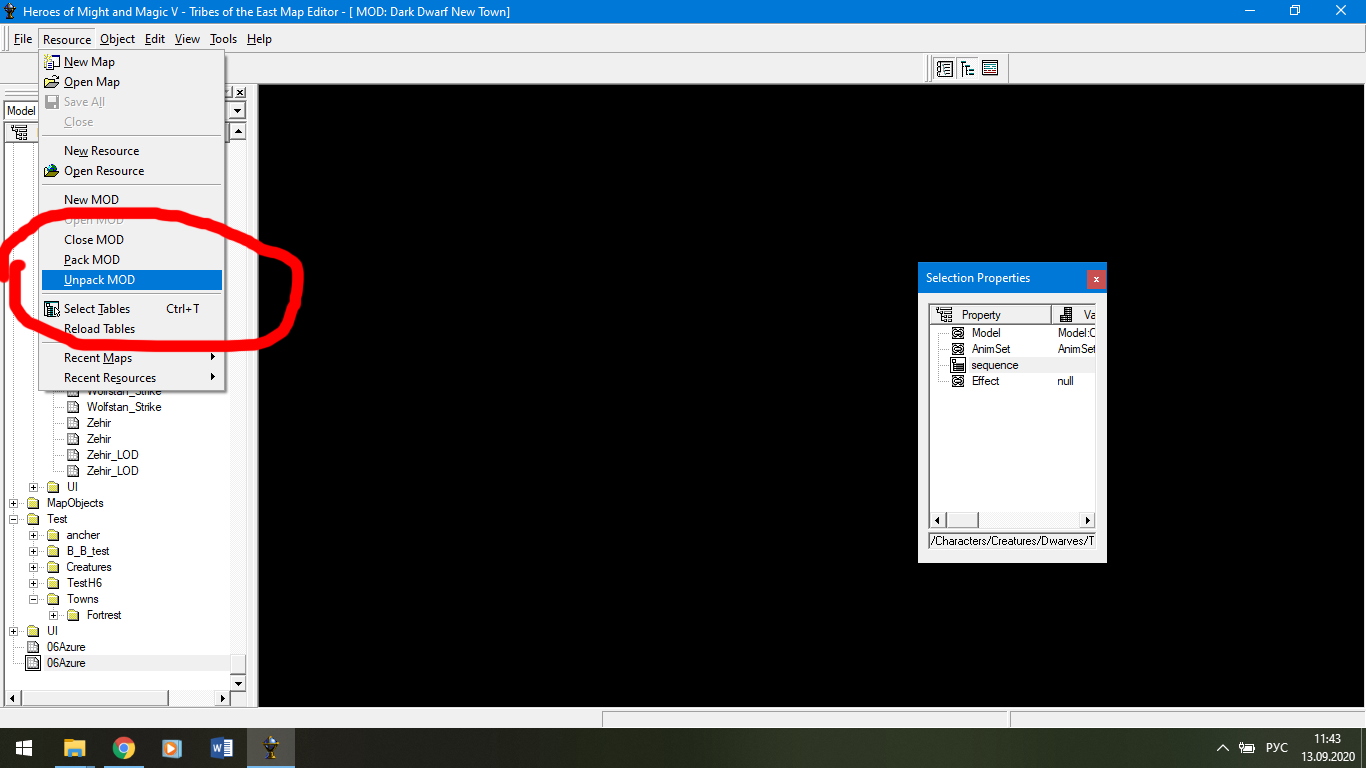Image resolution: width=1366 pixels, height=768 pixels.
Task: Click the Selection Properties scroll-right arrow
Action: coord(1088,520)
